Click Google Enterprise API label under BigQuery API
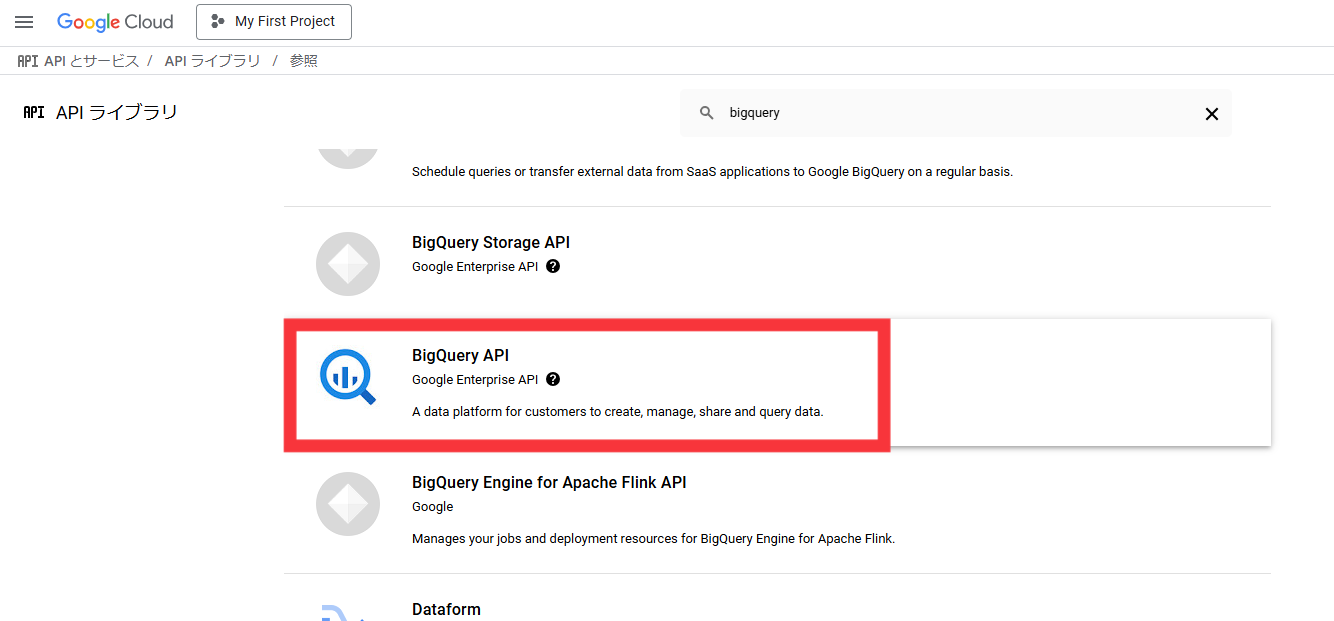1334x621 pixels. click(x=475, y=380)
